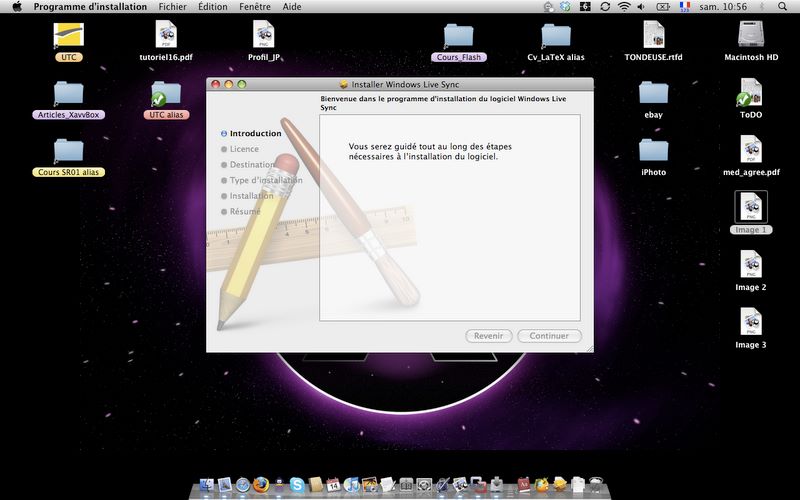Click the Continuer button in the installer
The image size is (800, 500).
[549, 336]
